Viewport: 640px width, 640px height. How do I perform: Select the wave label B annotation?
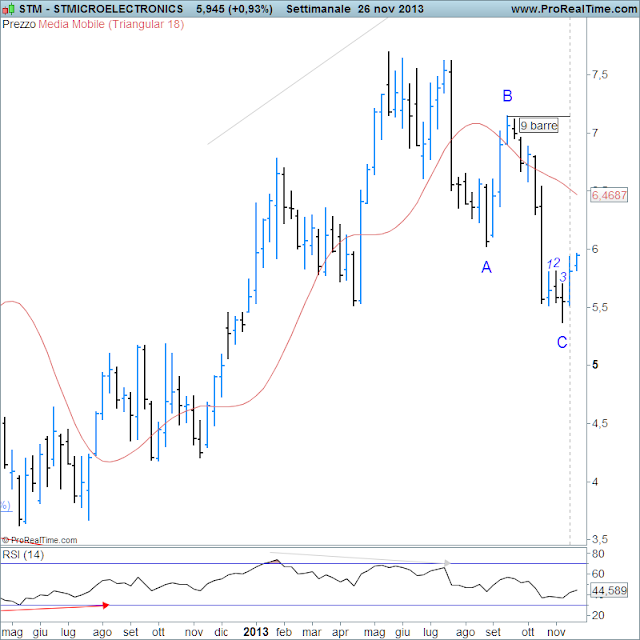point(507,96)
